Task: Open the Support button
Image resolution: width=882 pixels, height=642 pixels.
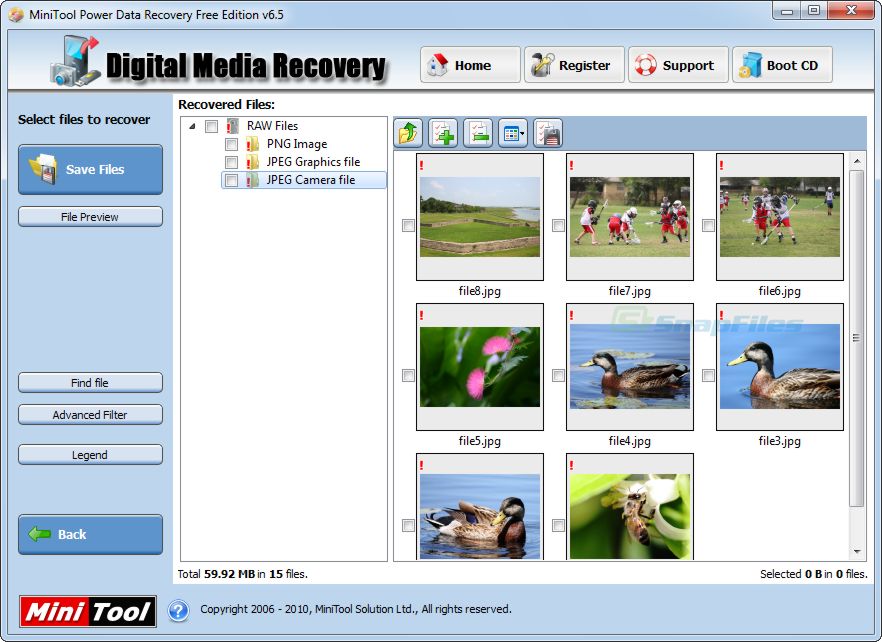Action: 678,65
